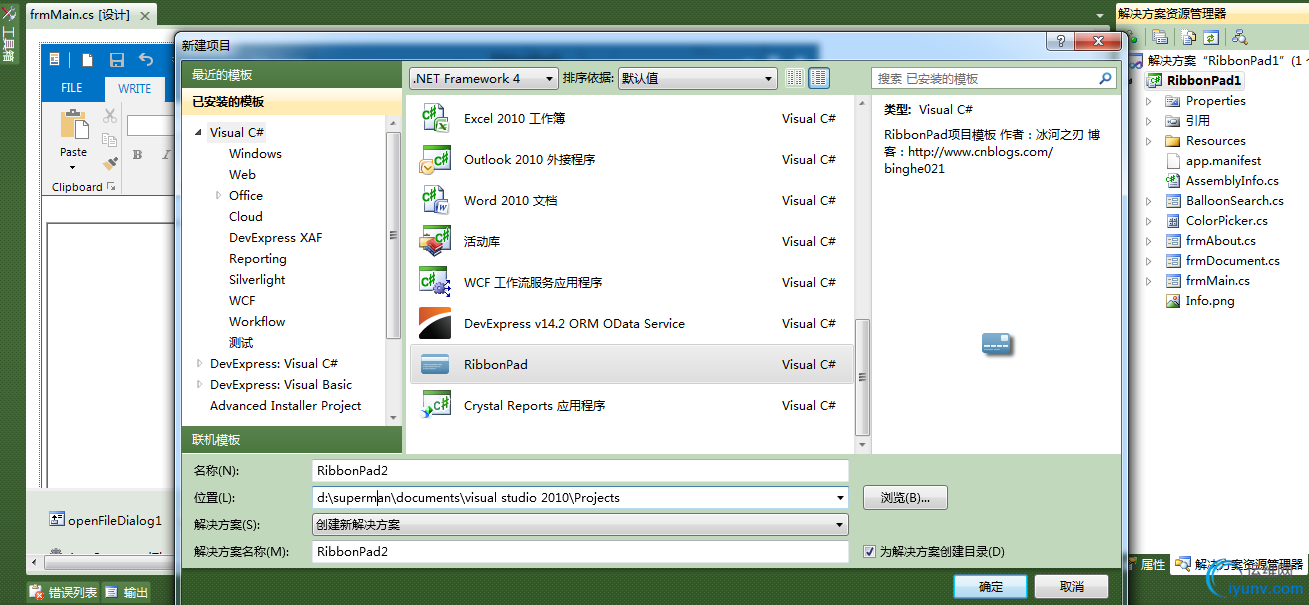
Task: Expand DevExpress: Visual C# tree node
Action: point(199,363)
